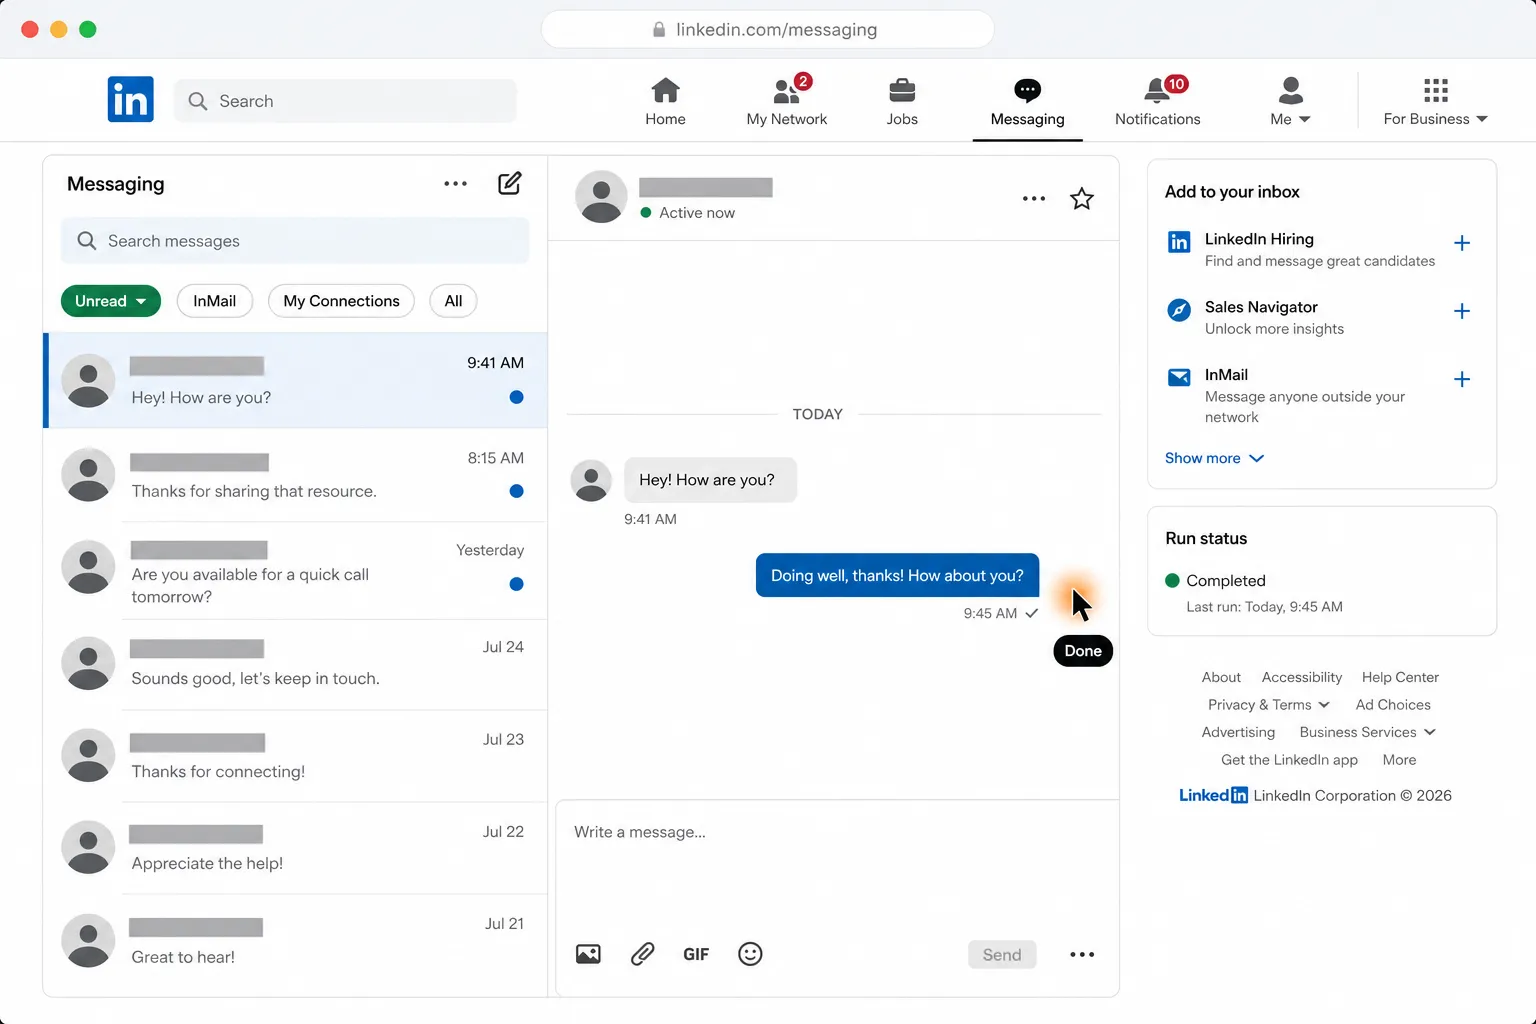Viewport: 1536px width, 1024px height.
Task: Click the InMail envelope icon
Action: (x=1179, y=377)
